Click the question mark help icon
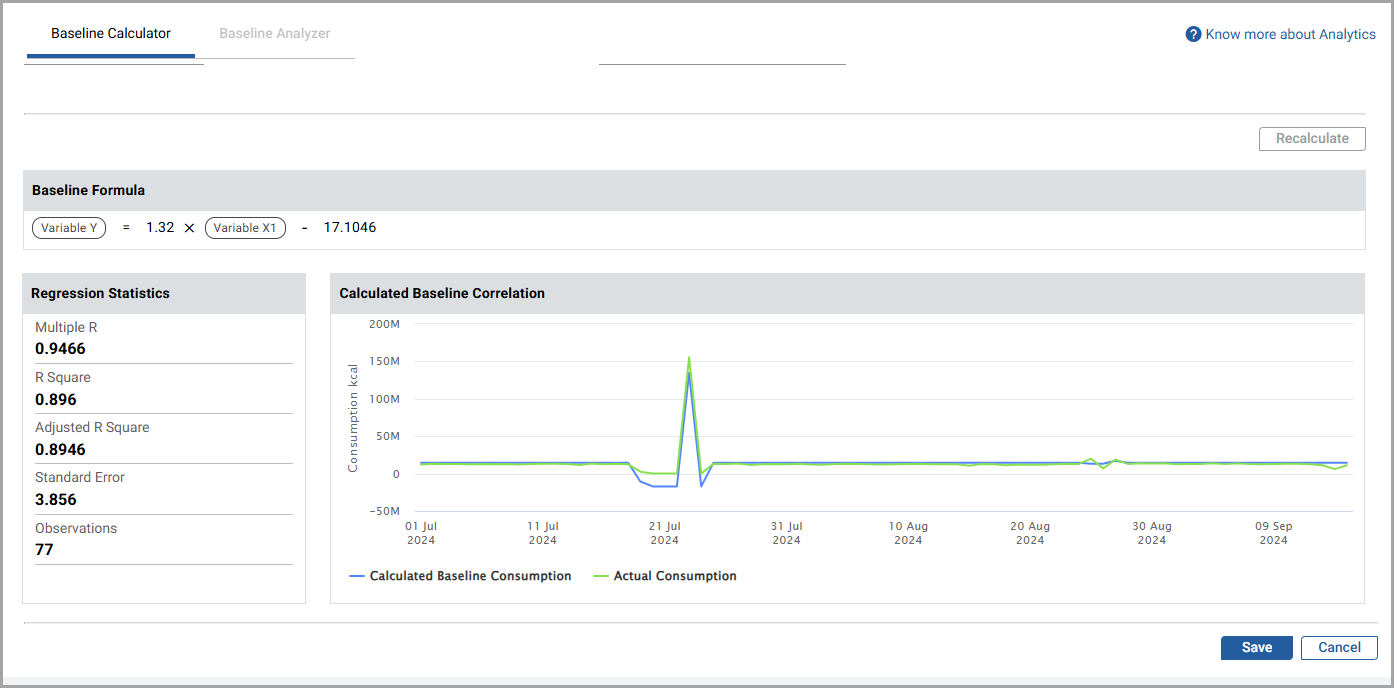The image size is (1394, 688). (1193, 34)
